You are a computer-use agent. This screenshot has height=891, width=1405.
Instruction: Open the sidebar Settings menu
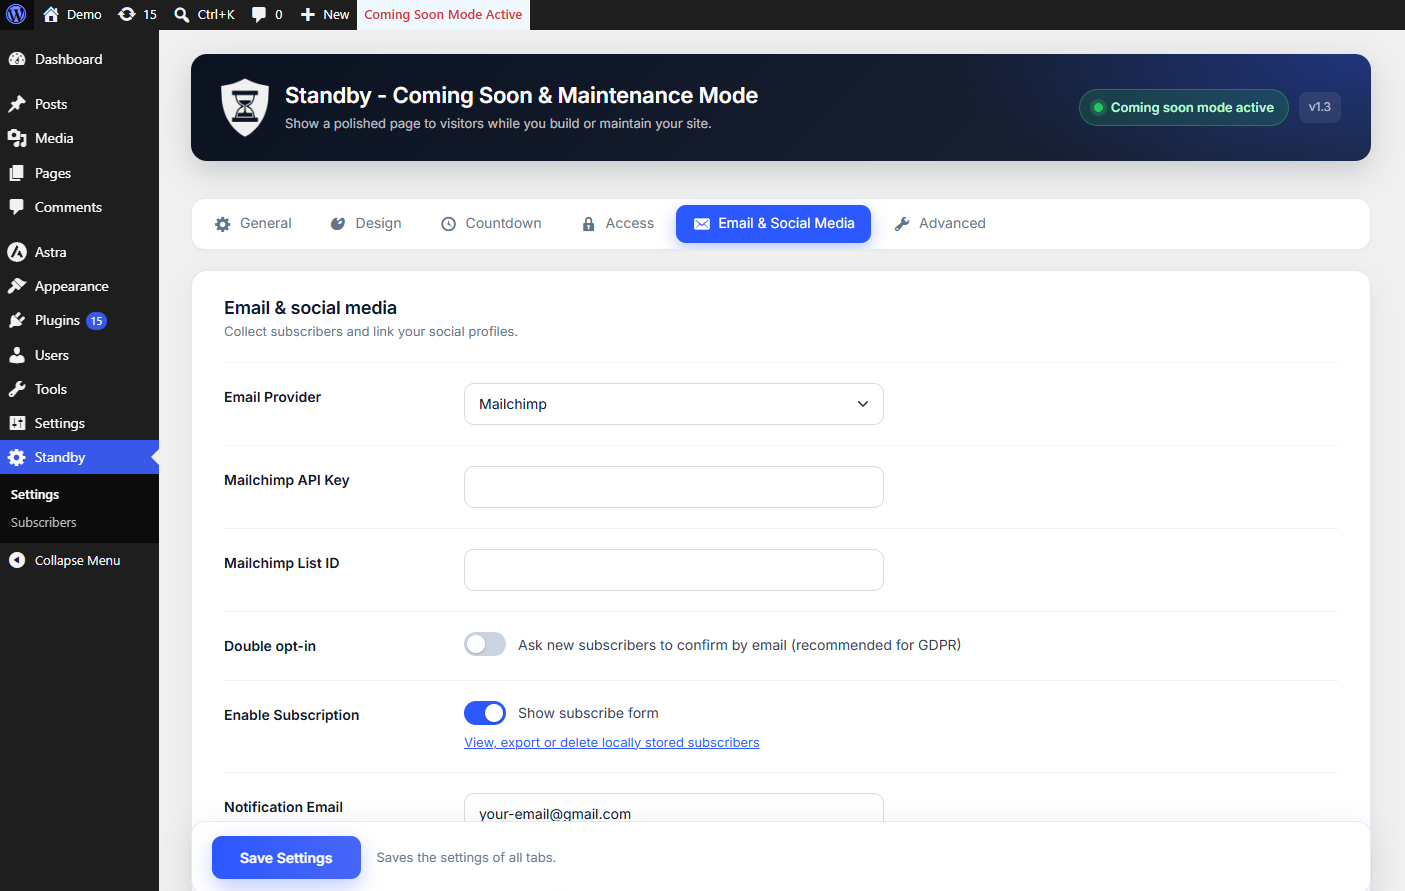click(x=79, y=423)
